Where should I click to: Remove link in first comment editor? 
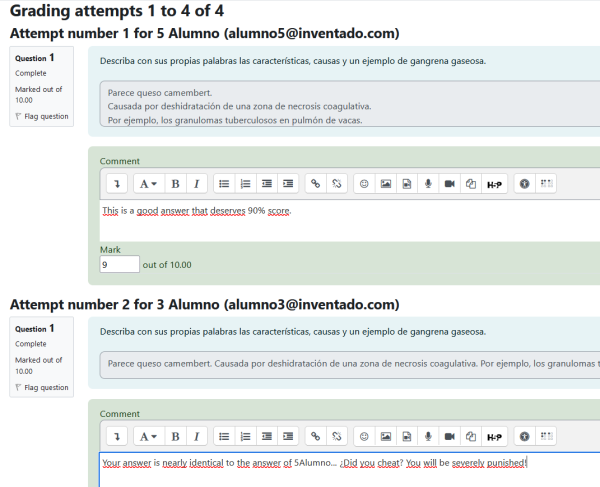[x=337, y=184]
